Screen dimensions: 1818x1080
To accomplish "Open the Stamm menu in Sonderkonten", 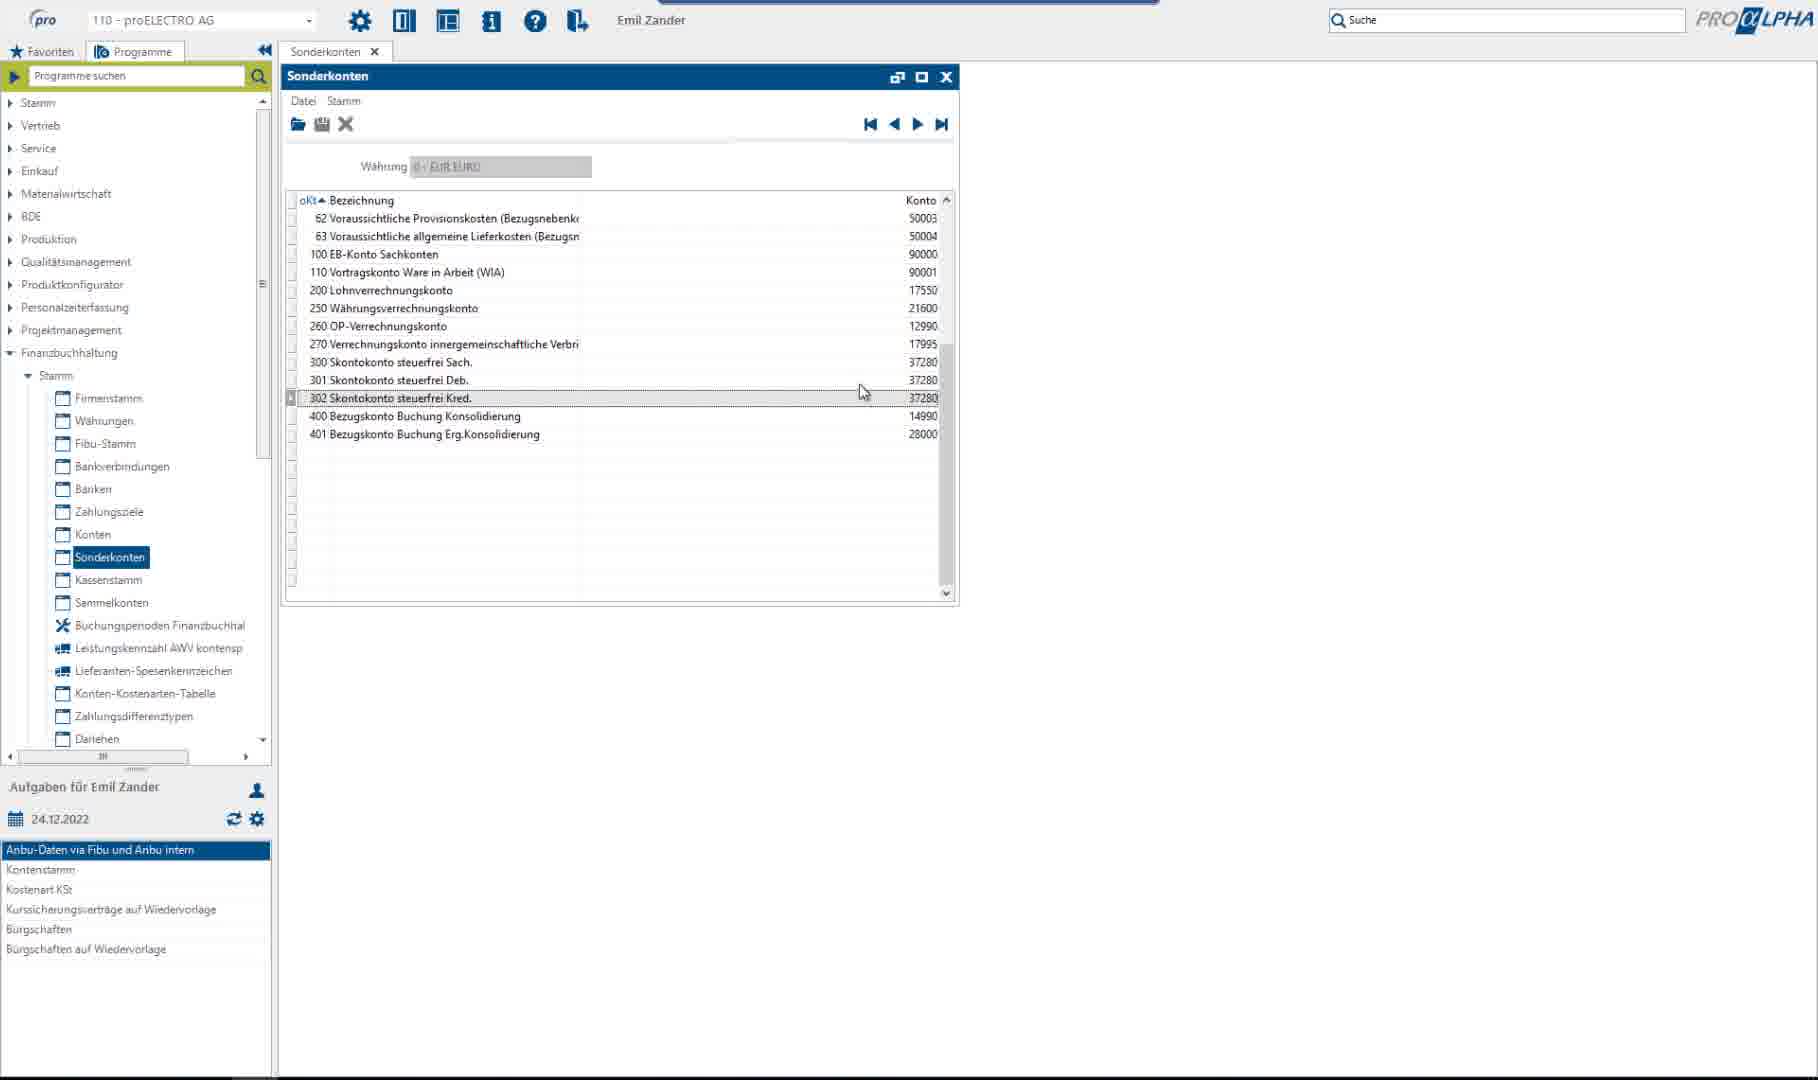I will click(343, 101).
